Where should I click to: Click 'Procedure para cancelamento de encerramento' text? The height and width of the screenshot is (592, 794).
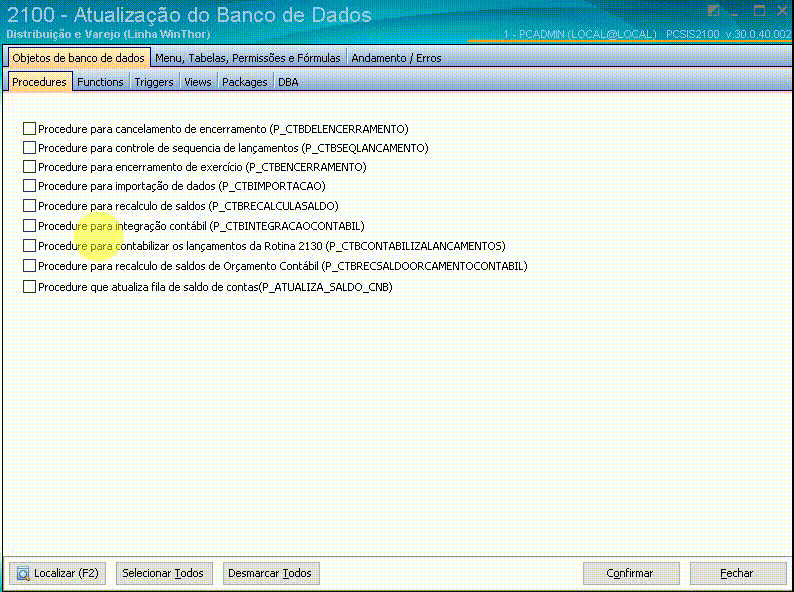[152, 129]
